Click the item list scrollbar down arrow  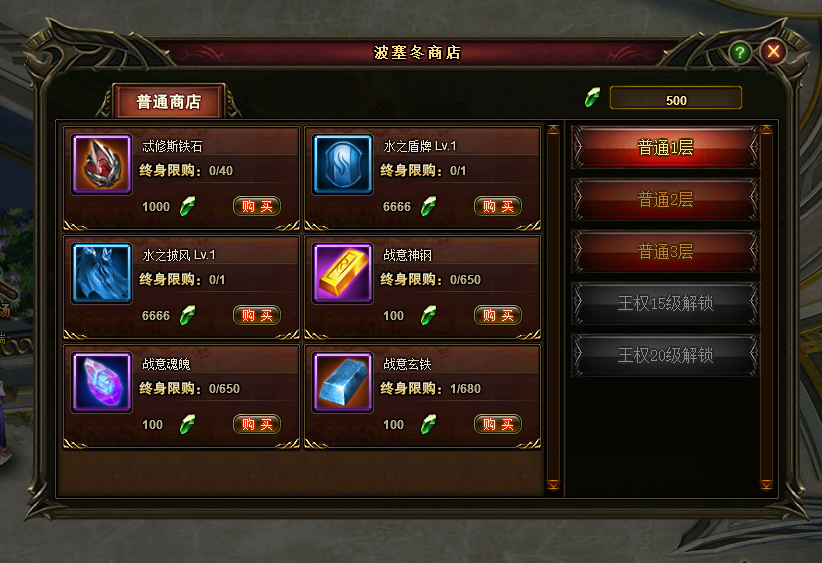pyautogui.click(x=553, y=484)
